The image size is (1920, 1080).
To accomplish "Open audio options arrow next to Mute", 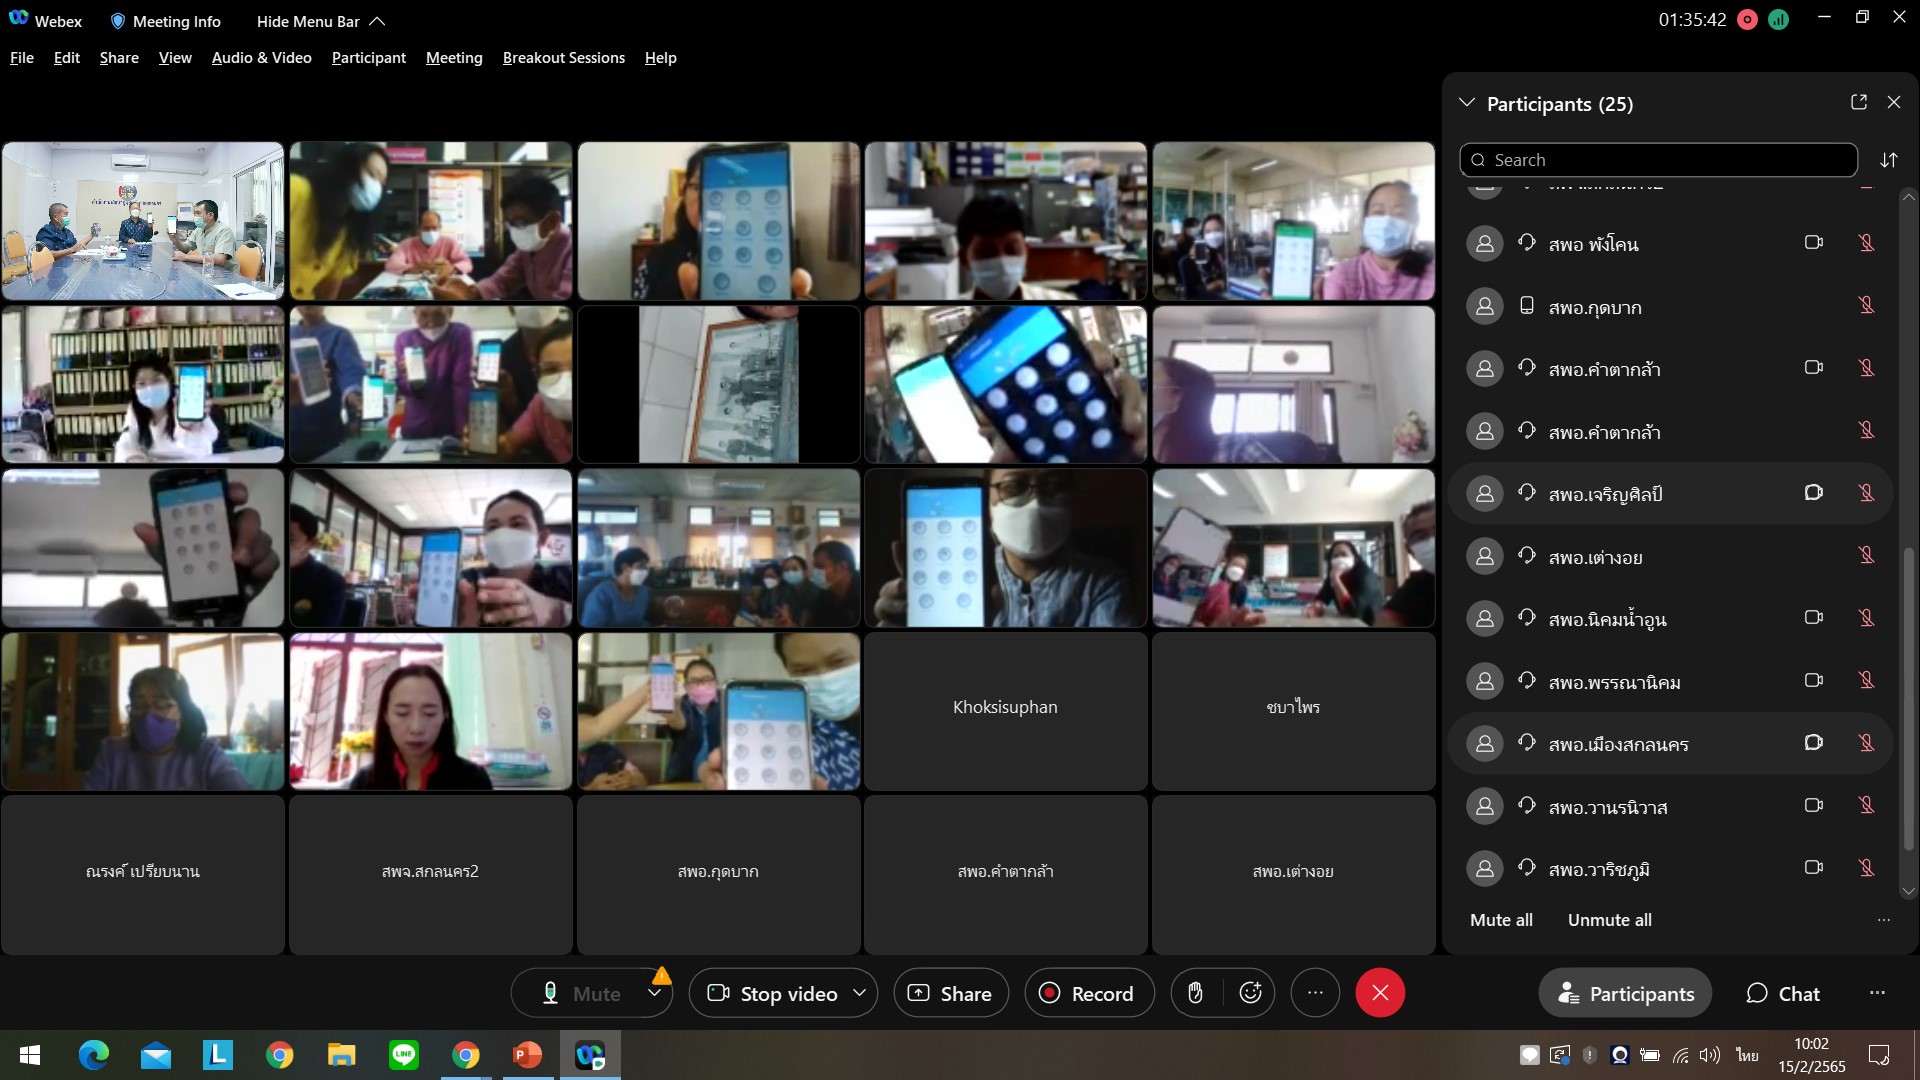I will 655,993.
